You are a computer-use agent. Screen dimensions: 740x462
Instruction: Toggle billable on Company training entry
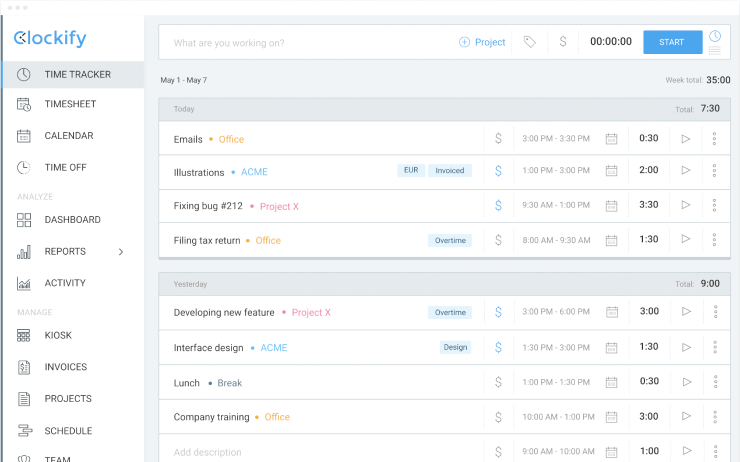[x=498, y=417]
